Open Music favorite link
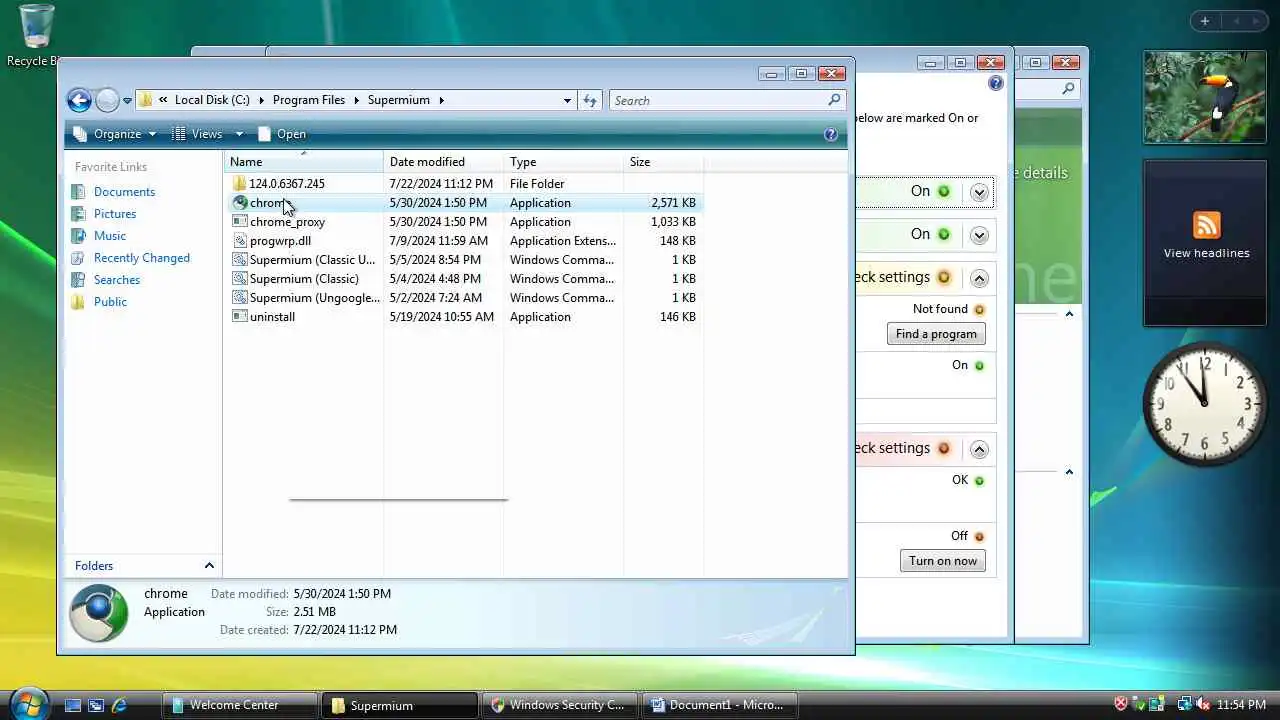 click(x=110, y=236)
